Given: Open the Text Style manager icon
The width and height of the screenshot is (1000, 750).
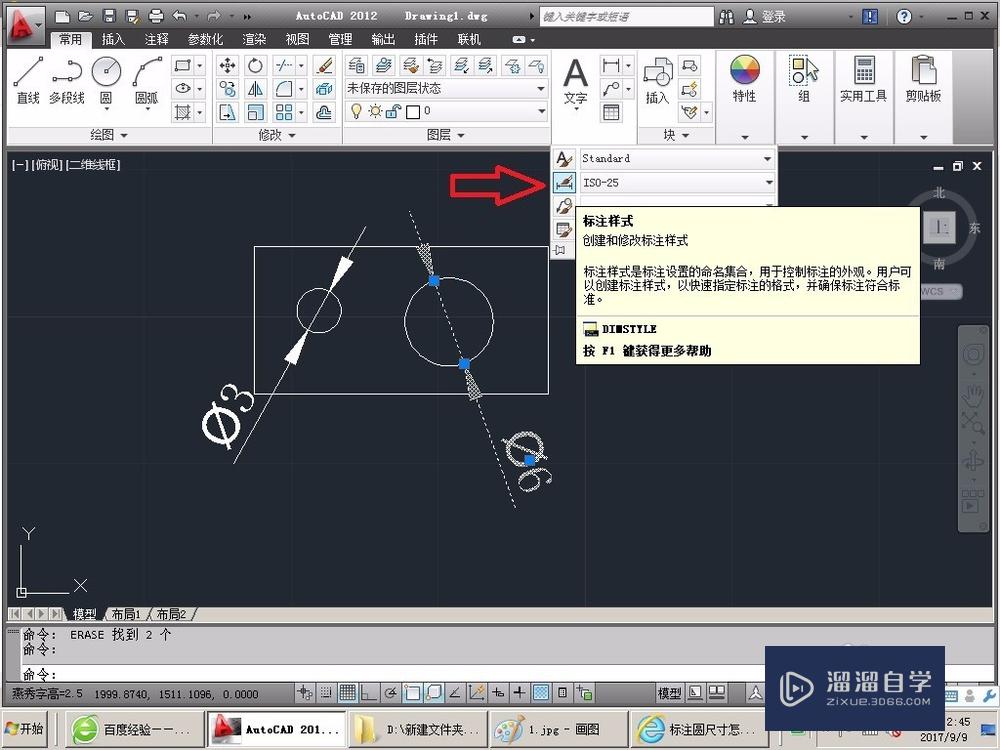Looking at the screenshot, I should [564, 158].
